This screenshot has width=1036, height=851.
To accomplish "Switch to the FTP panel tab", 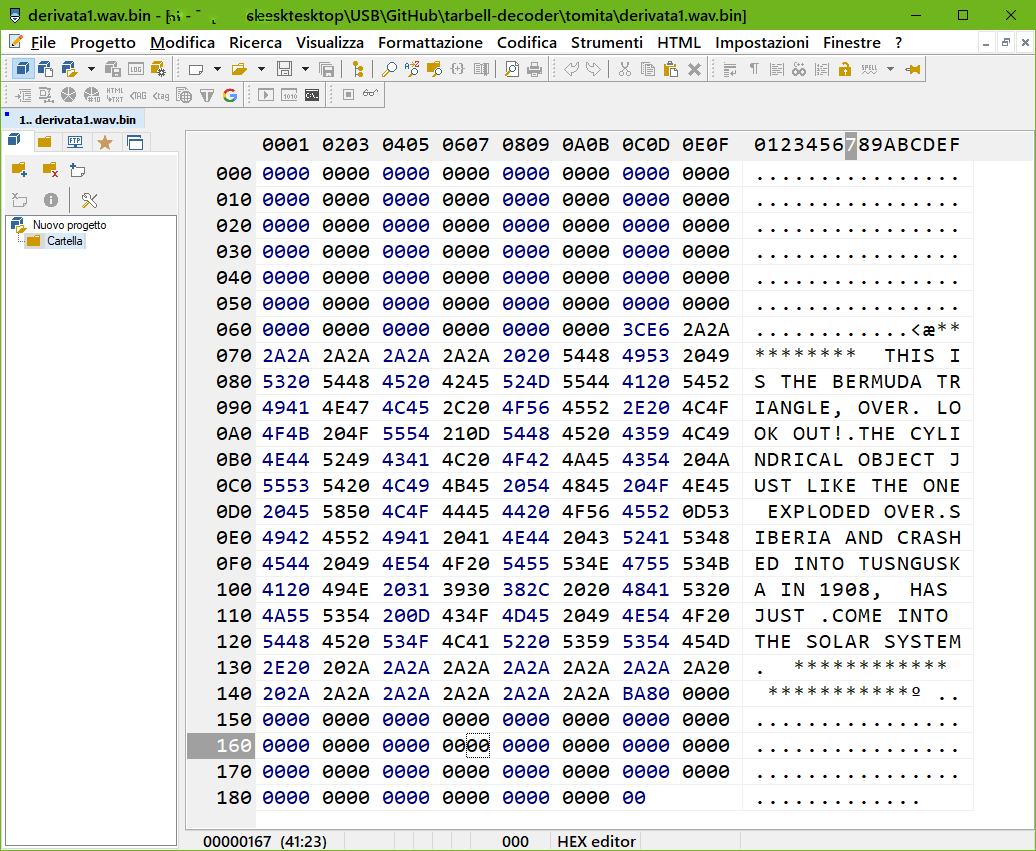I will [x=75, y=141].
